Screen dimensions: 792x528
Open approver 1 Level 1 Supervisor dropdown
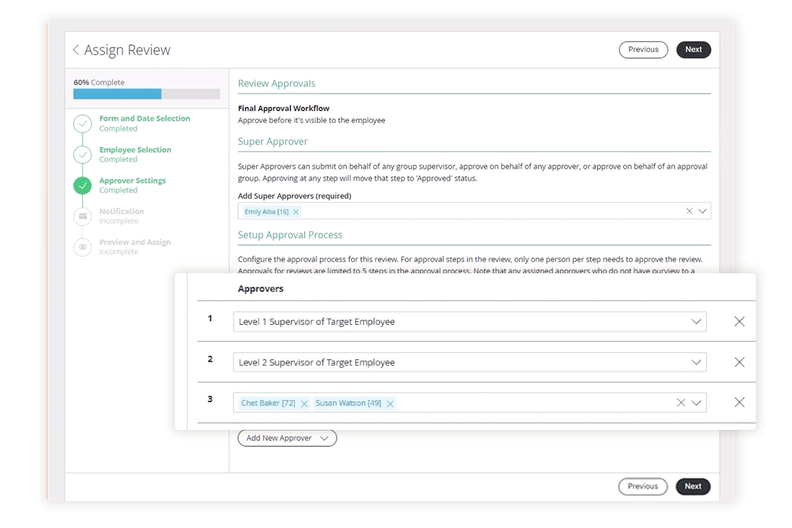[470, 322]
